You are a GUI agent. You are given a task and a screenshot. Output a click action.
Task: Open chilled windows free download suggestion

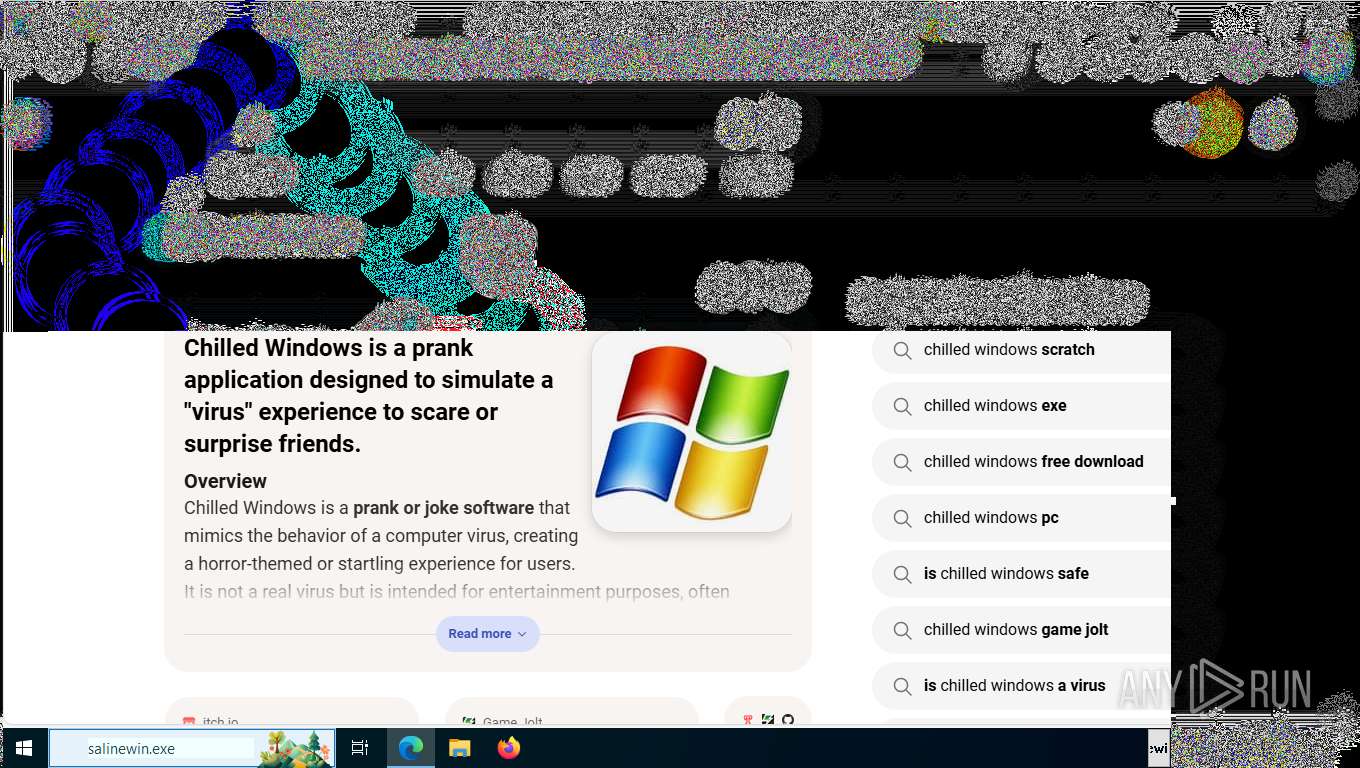click(1021, 462)
